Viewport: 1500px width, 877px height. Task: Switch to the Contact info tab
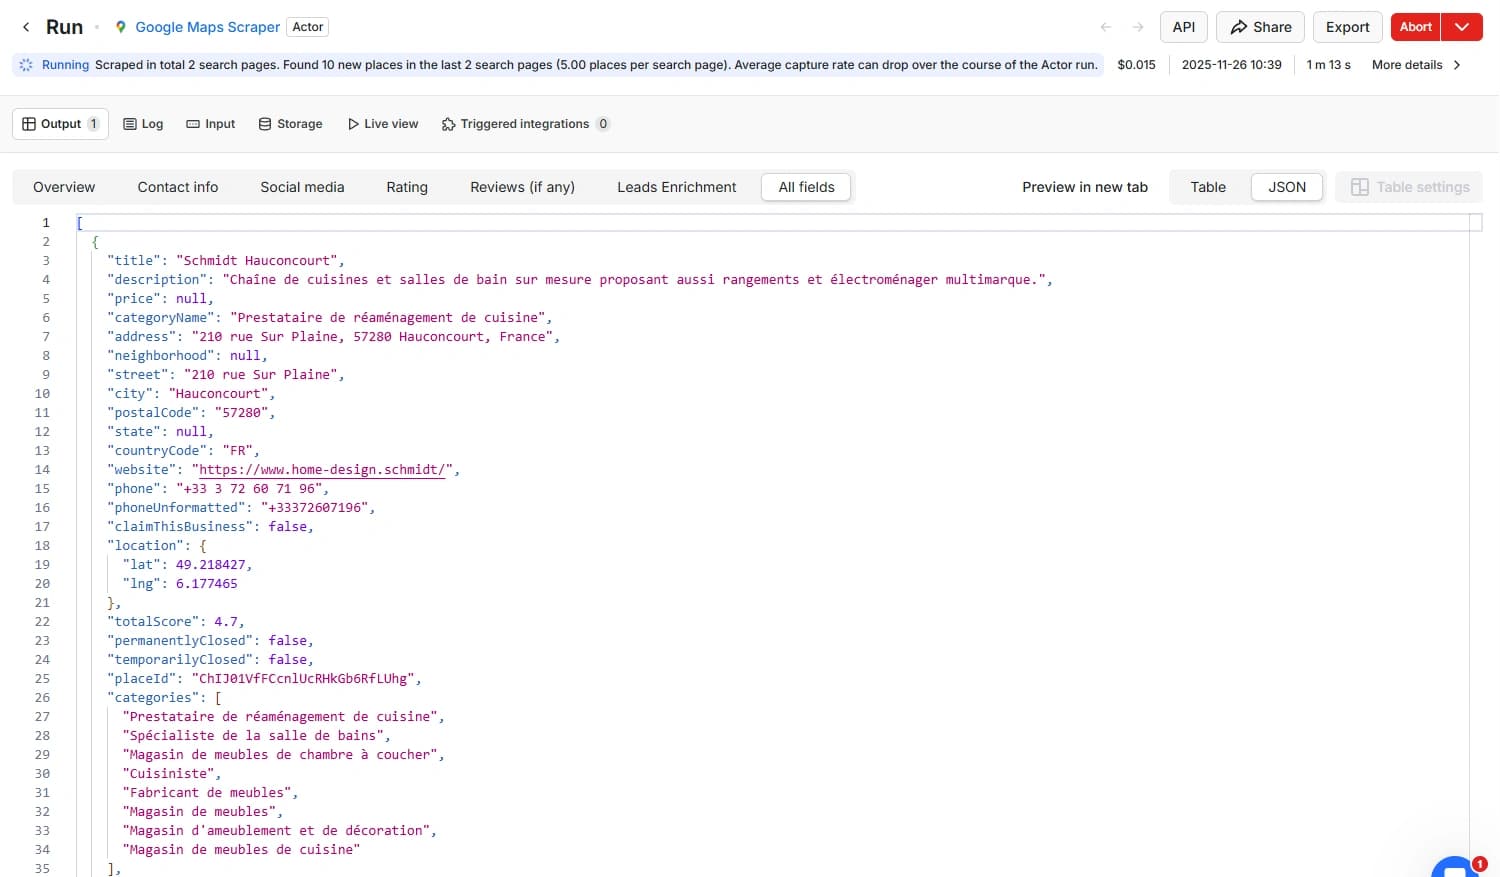177,187
